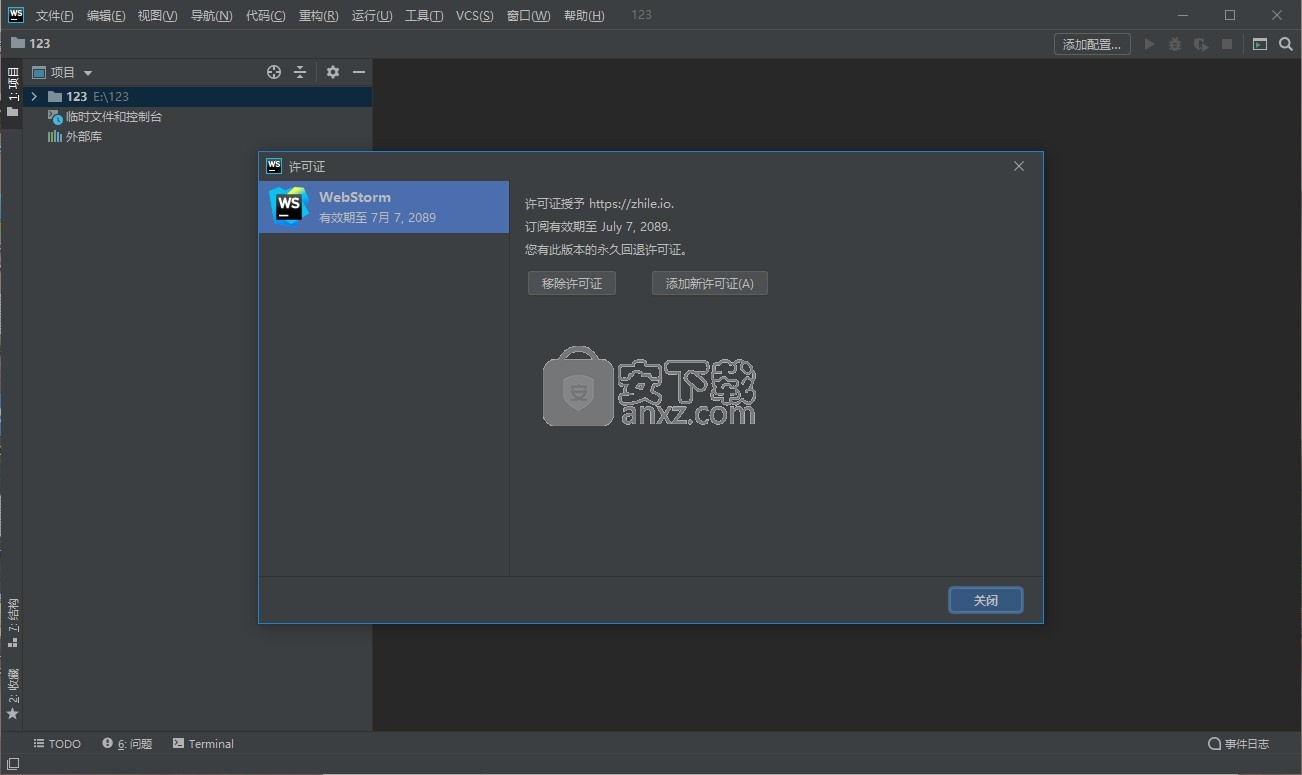
Task: Open Search Everywhere magnifier icon
Action: click(x=1286, y=44)
